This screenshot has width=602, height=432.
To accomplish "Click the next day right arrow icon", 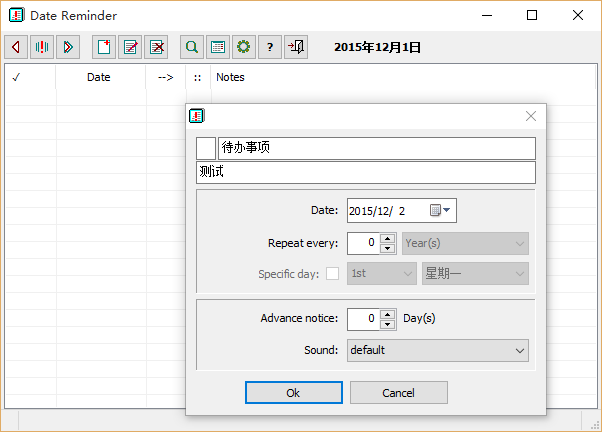I will pyautogui.click(x=68, y=47).
